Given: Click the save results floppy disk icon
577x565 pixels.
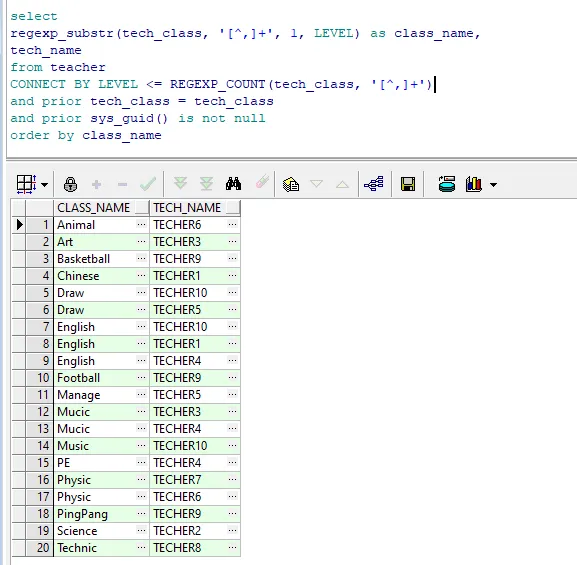Looking at the screenshot, I should click(x=408, y=184).
